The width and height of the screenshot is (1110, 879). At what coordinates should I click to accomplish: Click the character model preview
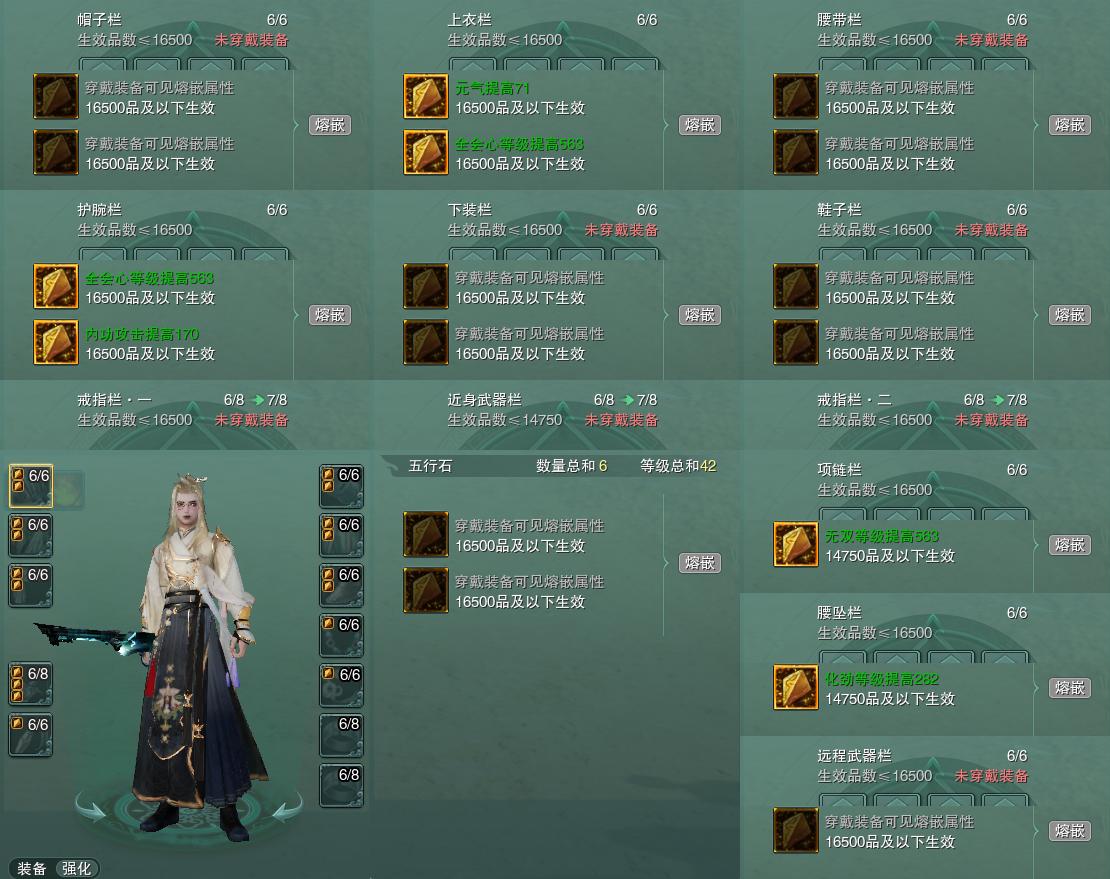(x=193, y=658)
